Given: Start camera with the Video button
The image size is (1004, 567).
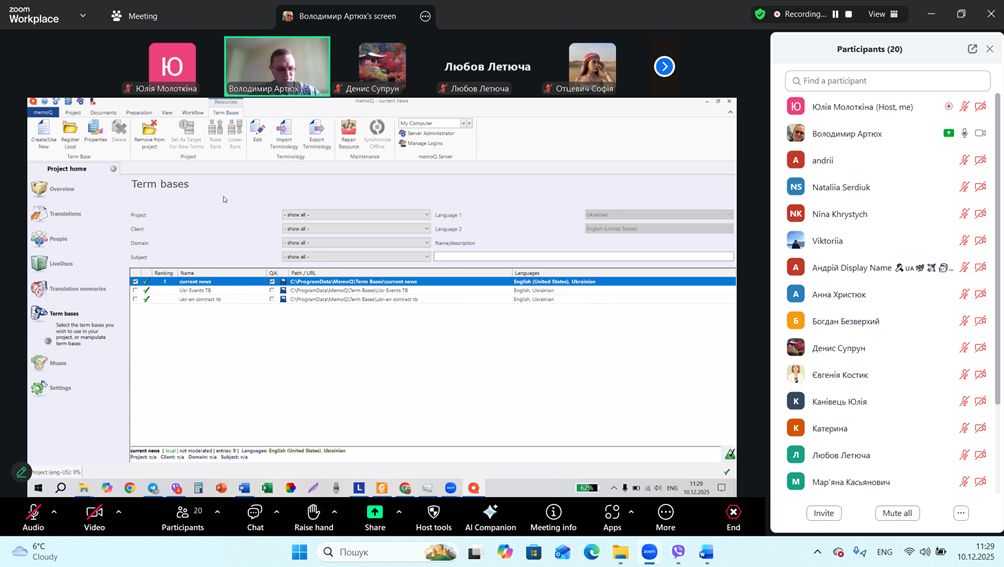Looking at the screenshot, I should point(94,512).
